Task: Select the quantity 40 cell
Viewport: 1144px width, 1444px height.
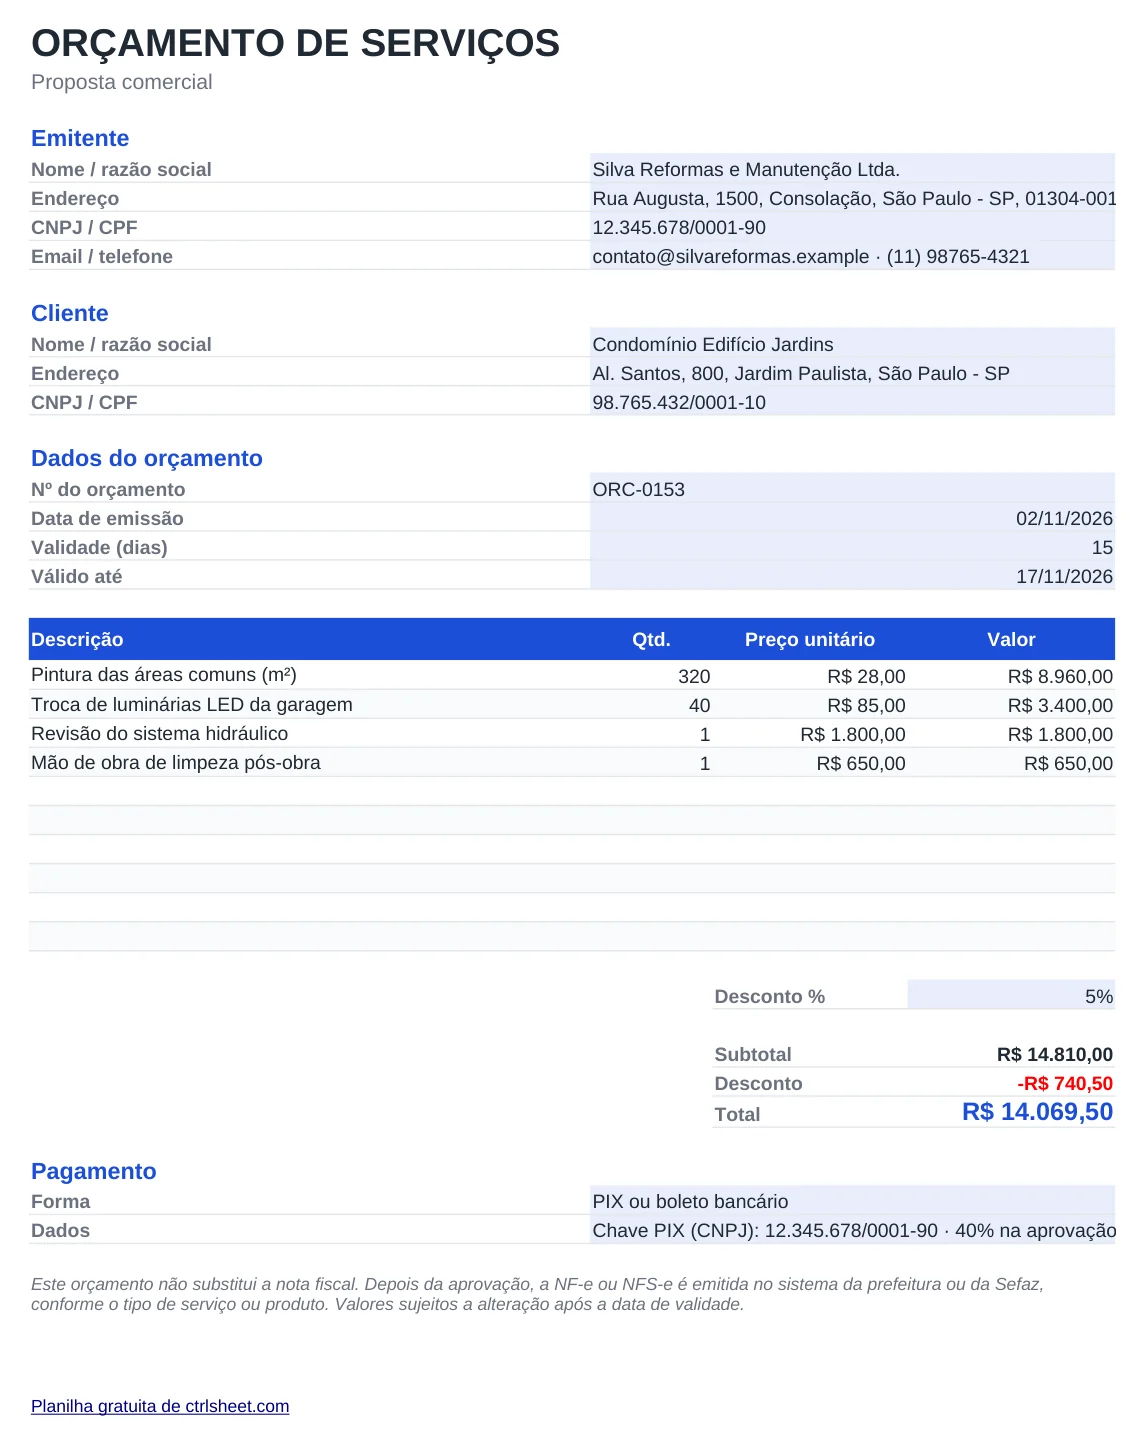Action: click(652, 705)
